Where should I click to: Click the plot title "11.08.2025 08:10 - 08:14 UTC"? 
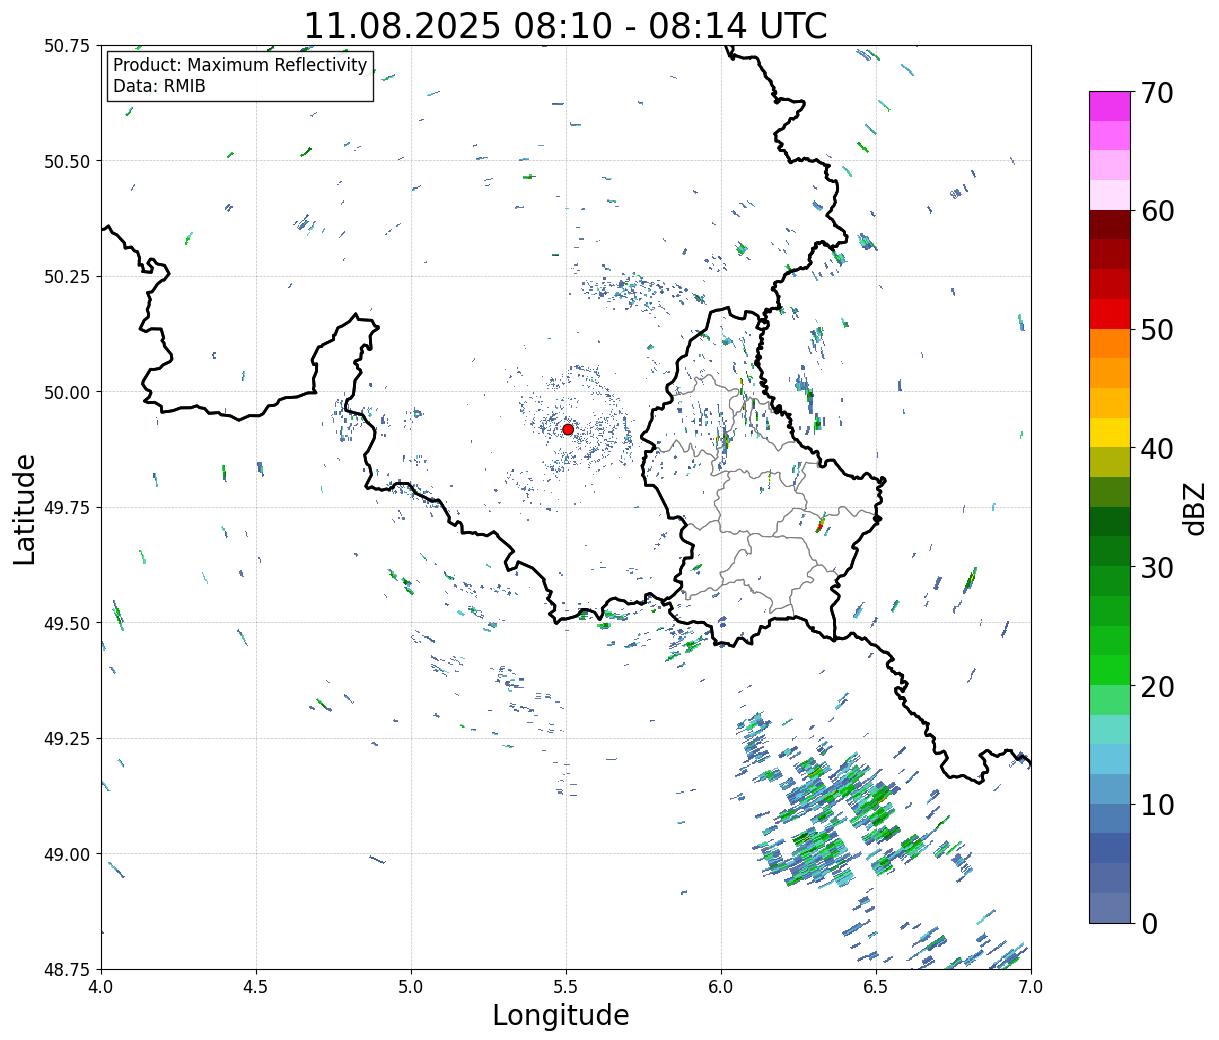click(x=565, y=25)
